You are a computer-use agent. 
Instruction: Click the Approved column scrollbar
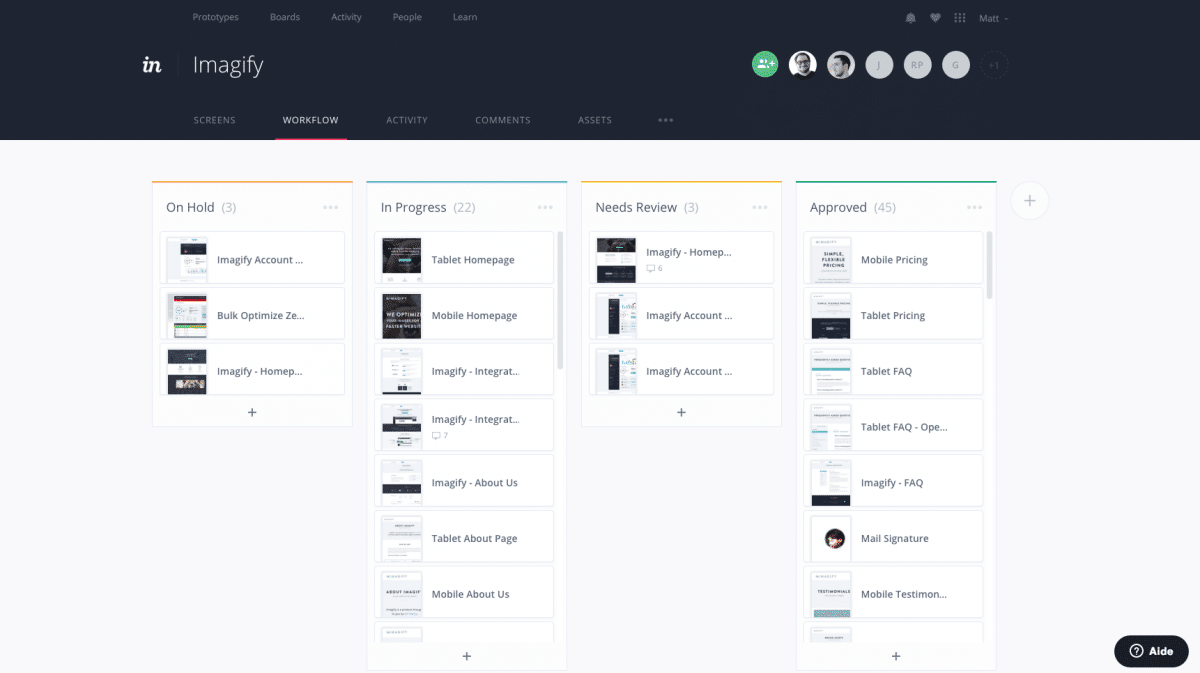coord(990,265)
